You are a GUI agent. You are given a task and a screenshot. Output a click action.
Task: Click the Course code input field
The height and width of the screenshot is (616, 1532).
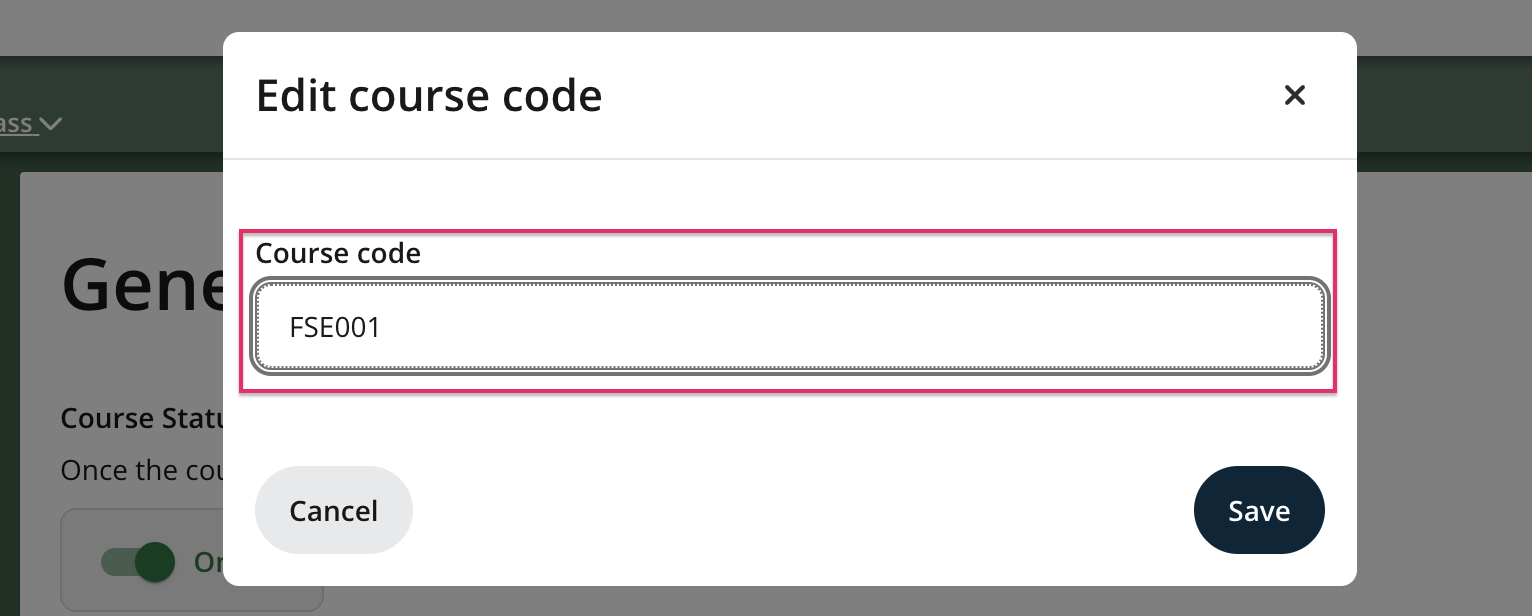coord(790,327)
